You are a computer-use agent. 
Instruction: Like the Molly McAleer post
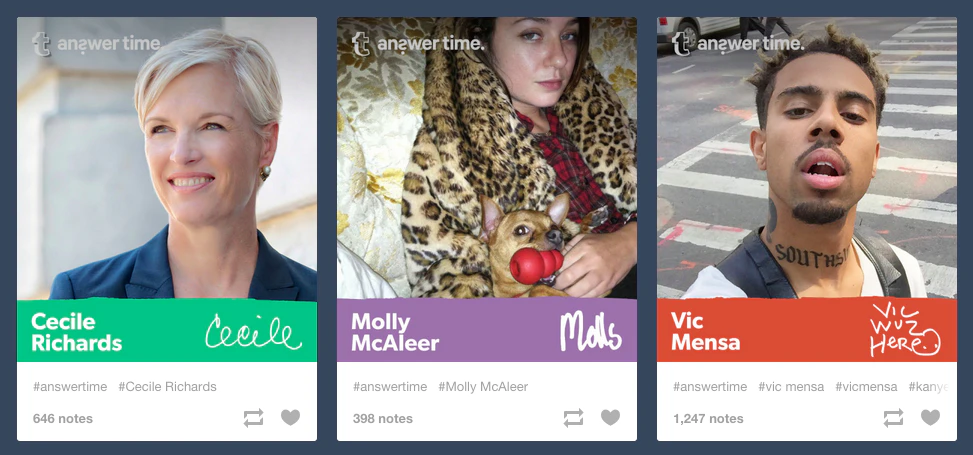[611, 417]
